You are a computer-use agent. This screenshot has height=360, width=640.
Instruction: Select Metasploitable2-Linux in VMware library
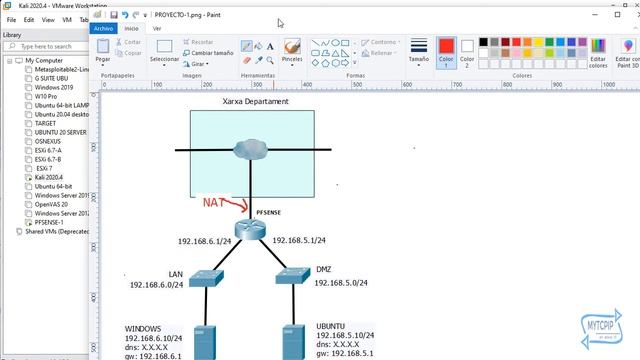click(61, 70)
